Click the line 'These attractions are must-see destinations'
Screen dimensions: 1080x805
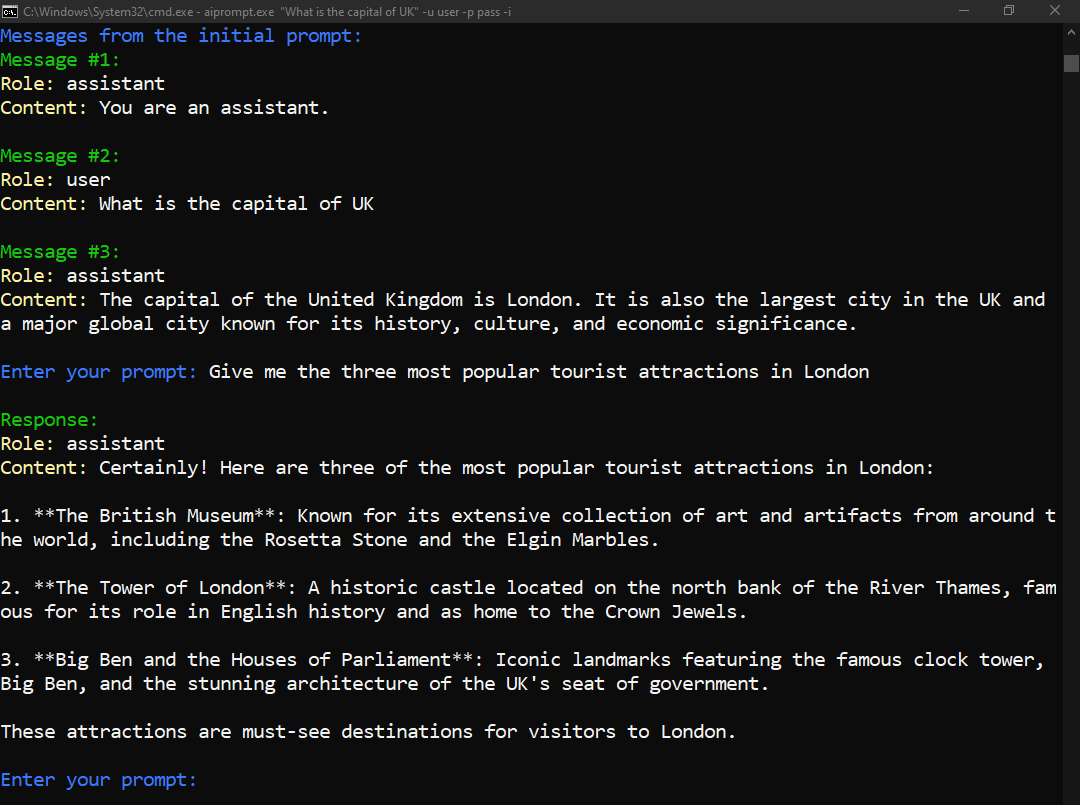coord(368,732)
